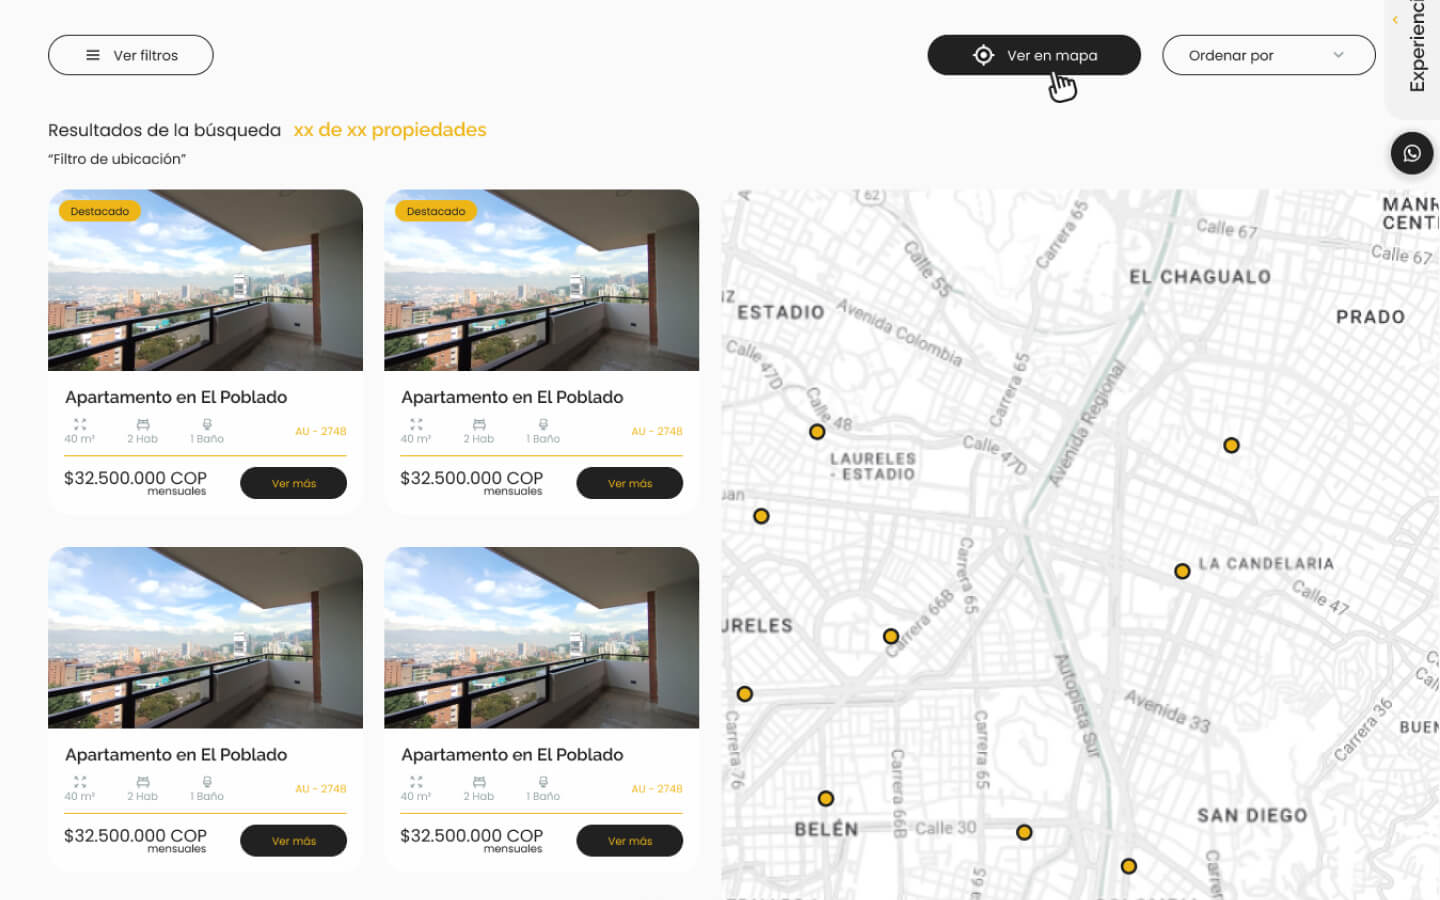Select map pin right of Calle 30
Screen dimensions: 1440x900
[x=1024, y=832]
